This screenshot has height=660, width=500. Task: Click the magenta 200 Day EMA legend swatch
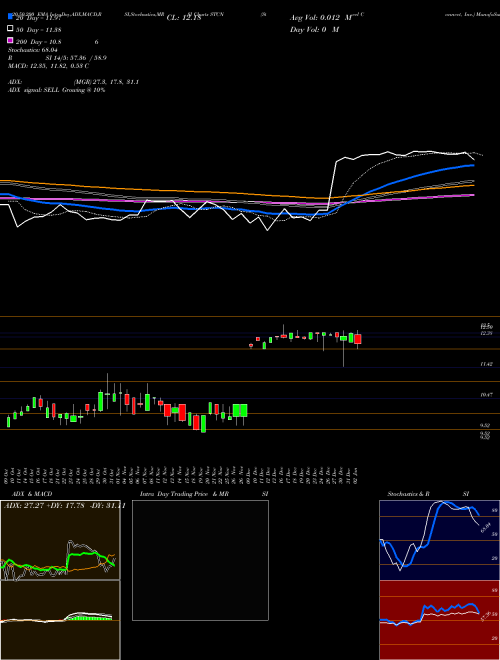click(x=11, y=40)
